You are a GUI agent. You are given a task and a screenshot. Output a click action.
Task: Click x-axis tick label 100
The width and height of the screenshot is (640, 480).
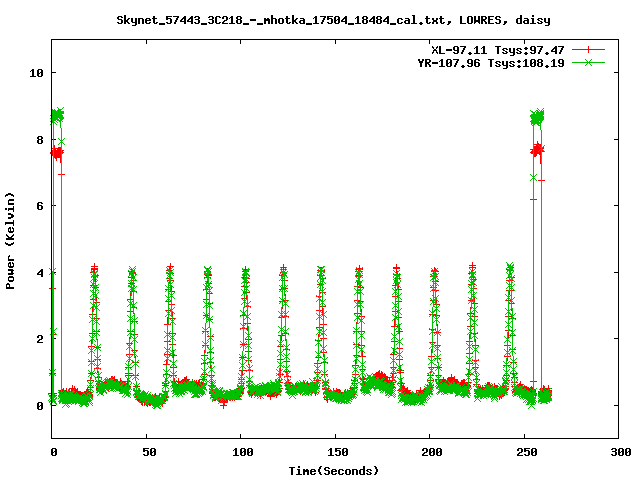click(242, 452)
